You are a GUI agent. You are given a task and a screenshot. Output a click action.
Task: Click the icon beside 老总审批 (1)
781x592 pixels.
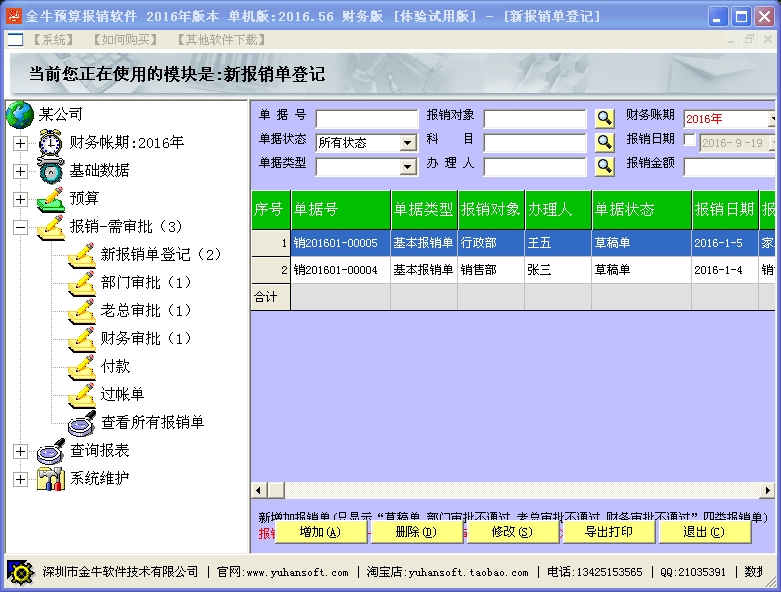pyautogui.click(x=82, y=311)
